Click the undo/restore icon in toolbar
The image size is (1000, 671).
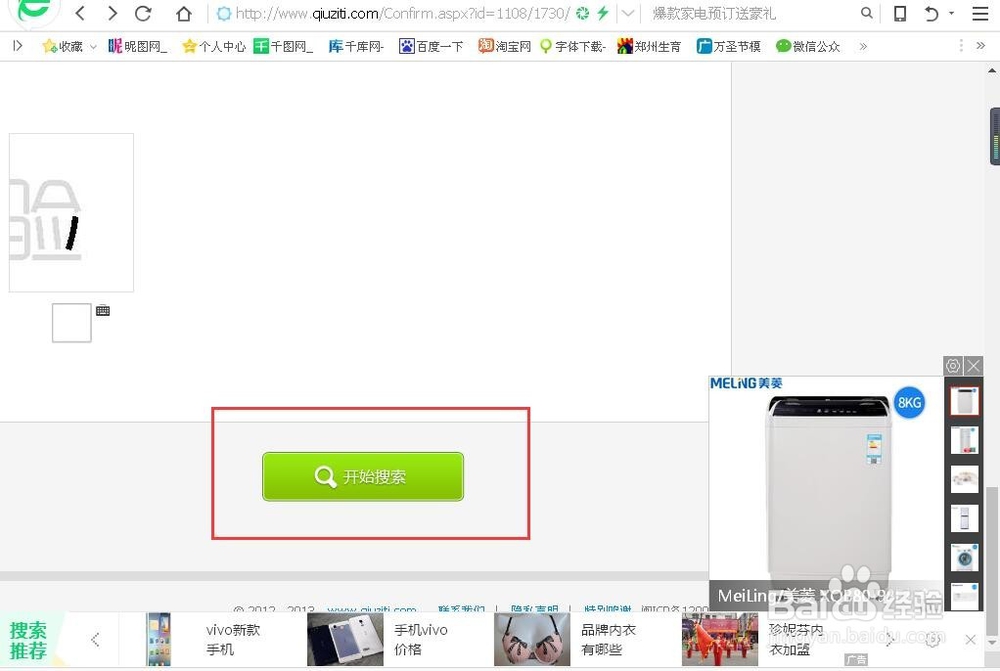tap(930, 14)
